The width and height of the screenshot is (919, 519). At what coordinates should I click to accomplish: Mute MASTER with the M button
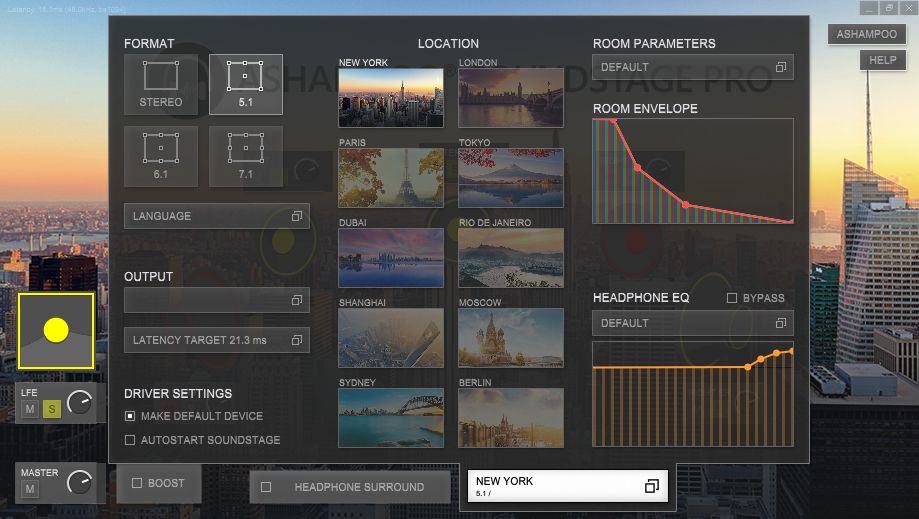pos(30,489)
